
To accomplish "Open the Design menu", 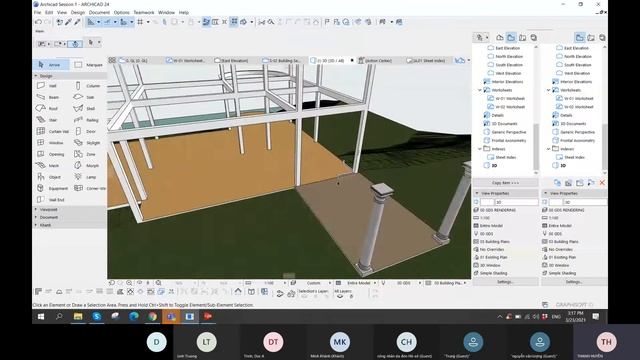I will coord(78,13).
